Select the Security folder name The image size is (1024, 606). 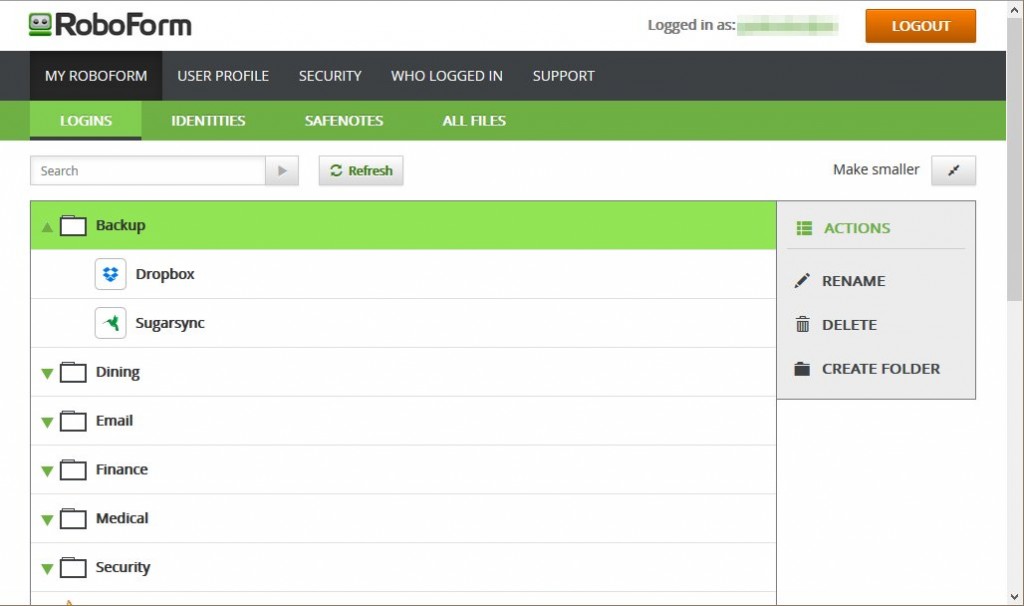click(x=123, y=567)
